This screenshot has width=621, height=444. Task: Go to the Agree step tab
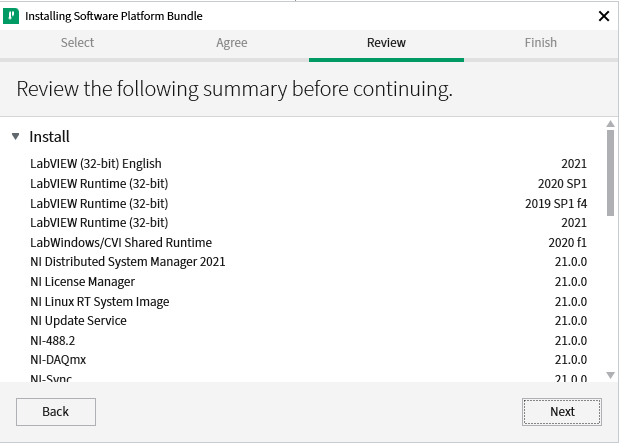tap(232, 43)
